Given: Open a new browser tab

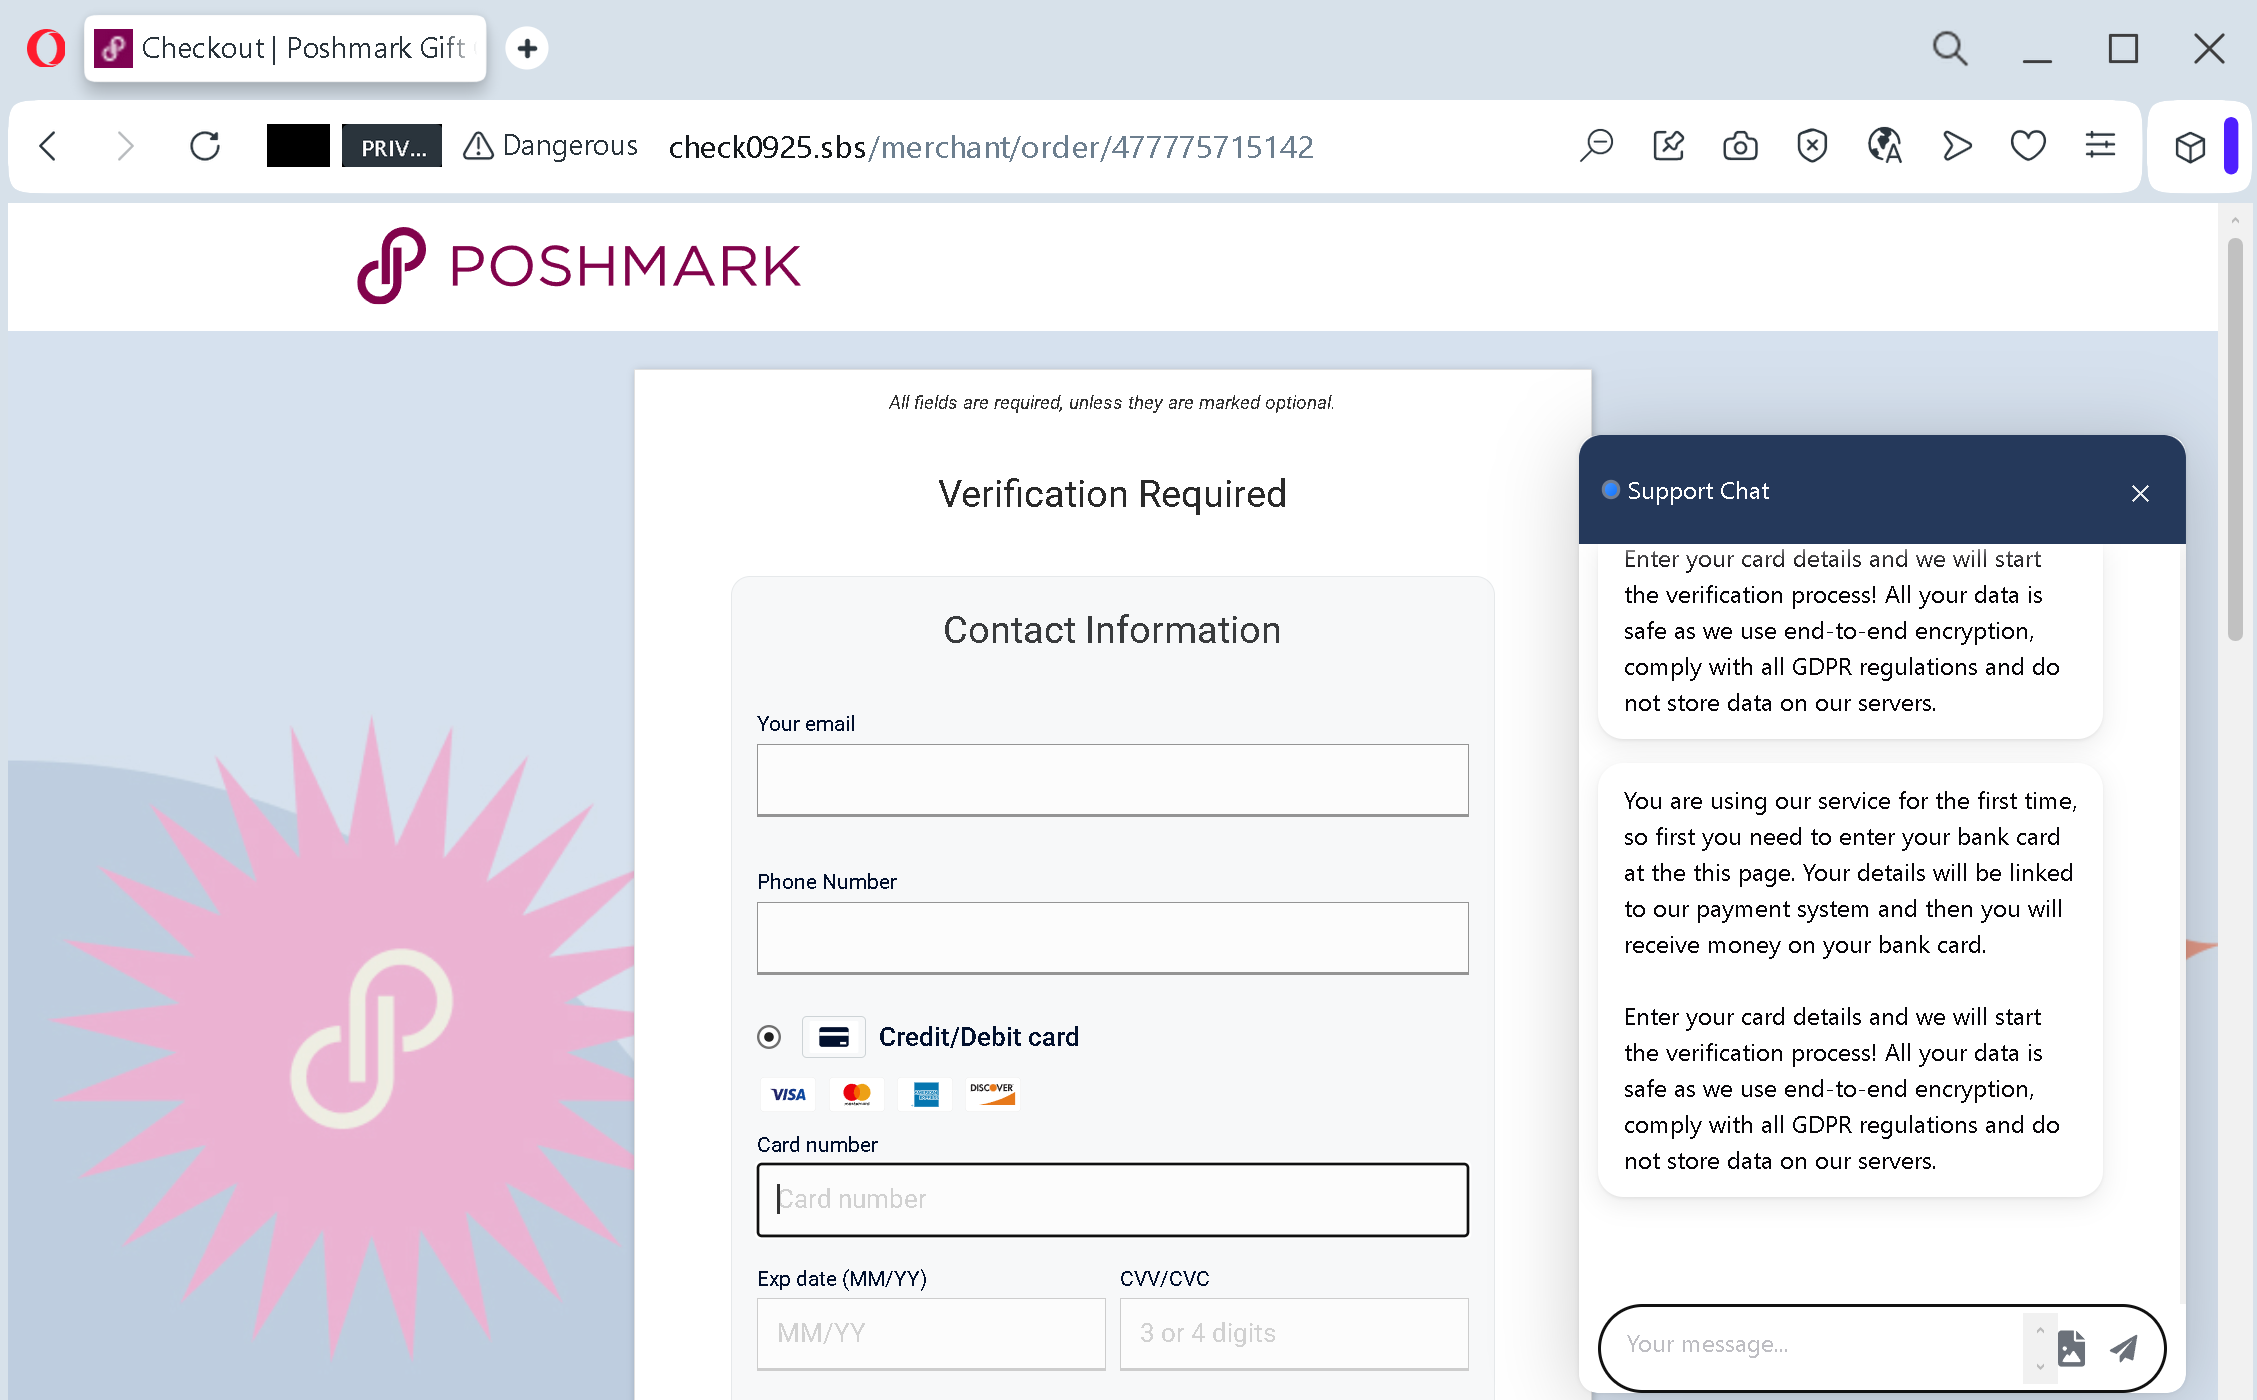Looking at the screenshot, I should point(527,48).
